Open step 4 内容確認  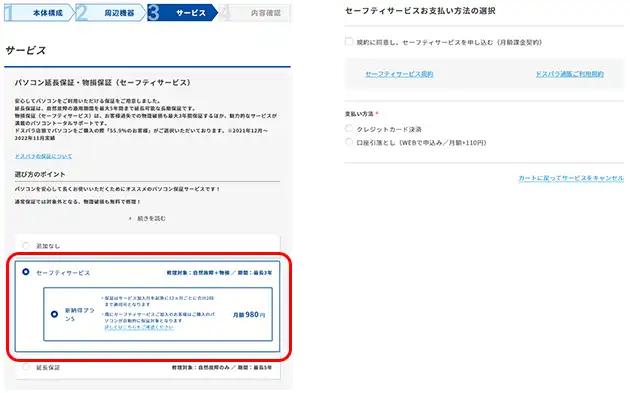pos(255,12)
